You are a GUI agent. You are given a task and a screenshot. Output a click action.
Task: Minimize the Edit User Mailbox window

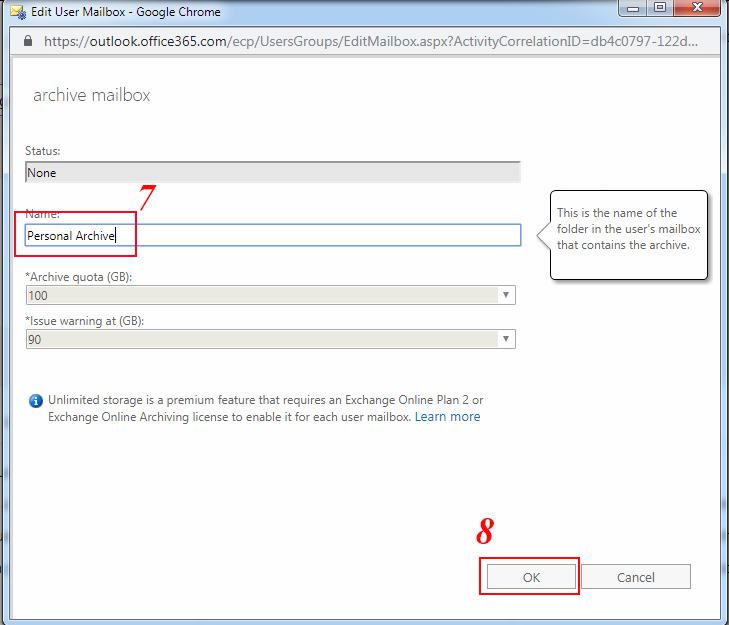click(633, 8)
